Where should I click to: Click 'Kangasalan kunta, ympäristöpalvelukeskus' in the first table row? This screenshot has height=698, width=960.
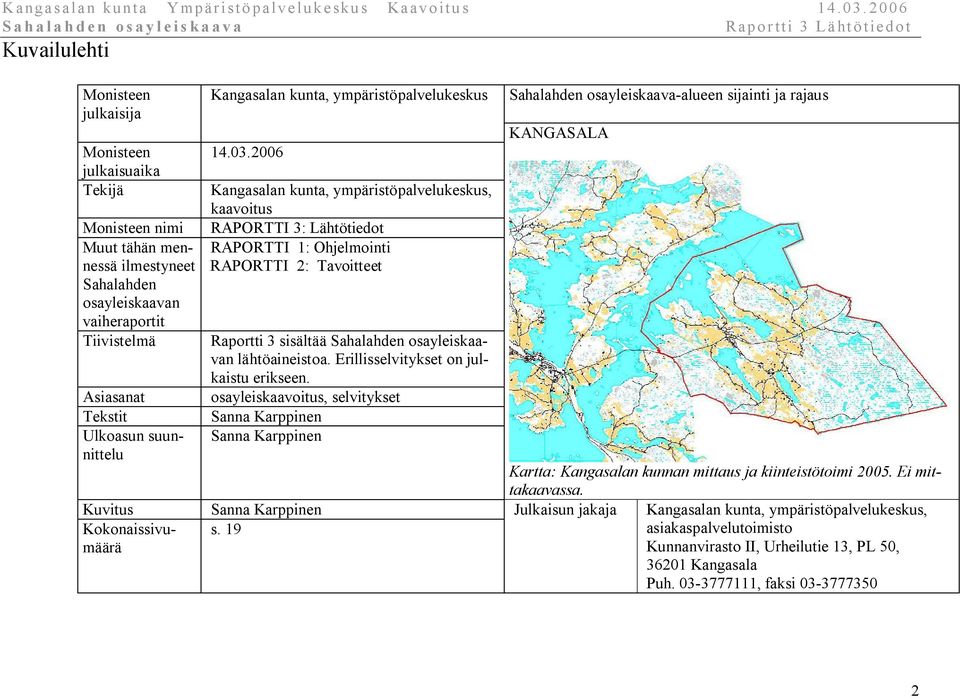click(x=349, y=95)
